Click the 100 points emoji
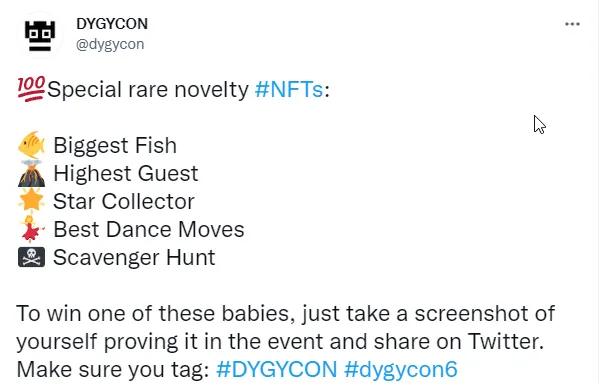 (31, 89)
